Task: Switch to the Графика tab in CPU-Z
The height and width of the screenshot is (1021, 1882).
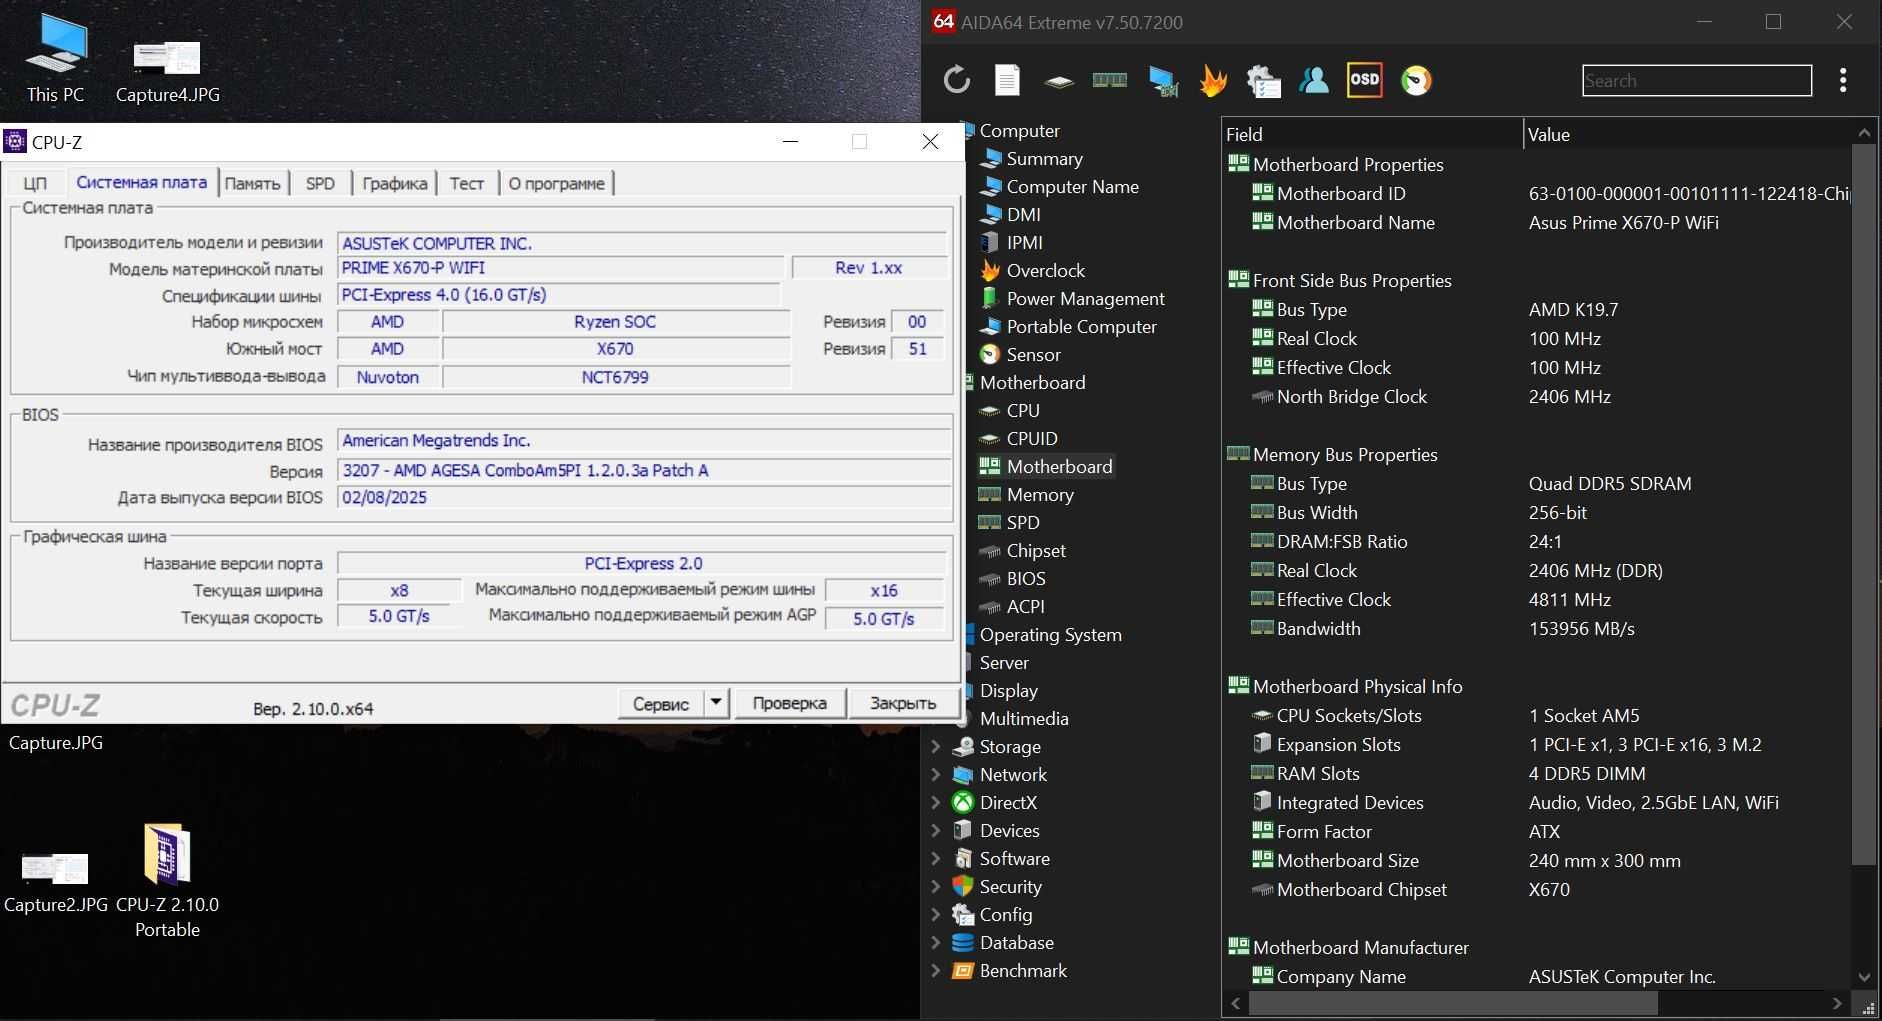Action: pyautogui.click(x=394, y=183)
